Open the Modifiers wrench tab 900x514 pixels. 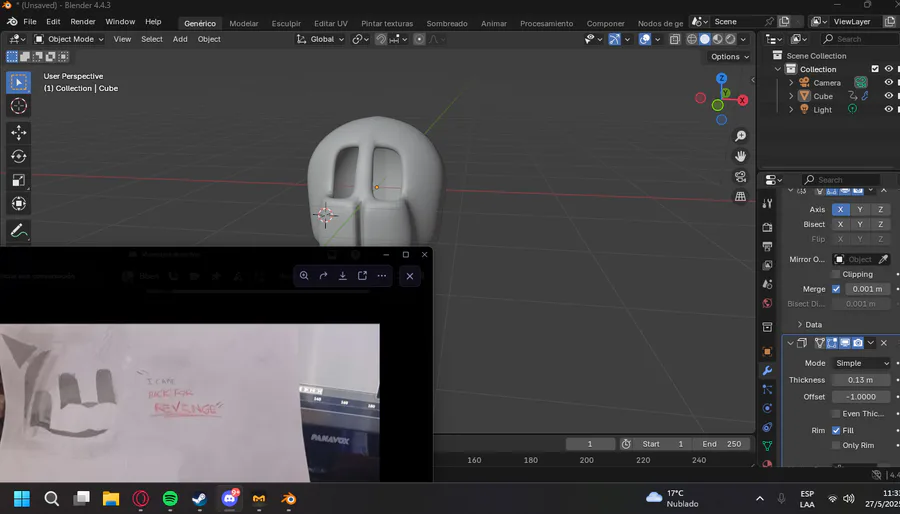(x=767, y=371)
